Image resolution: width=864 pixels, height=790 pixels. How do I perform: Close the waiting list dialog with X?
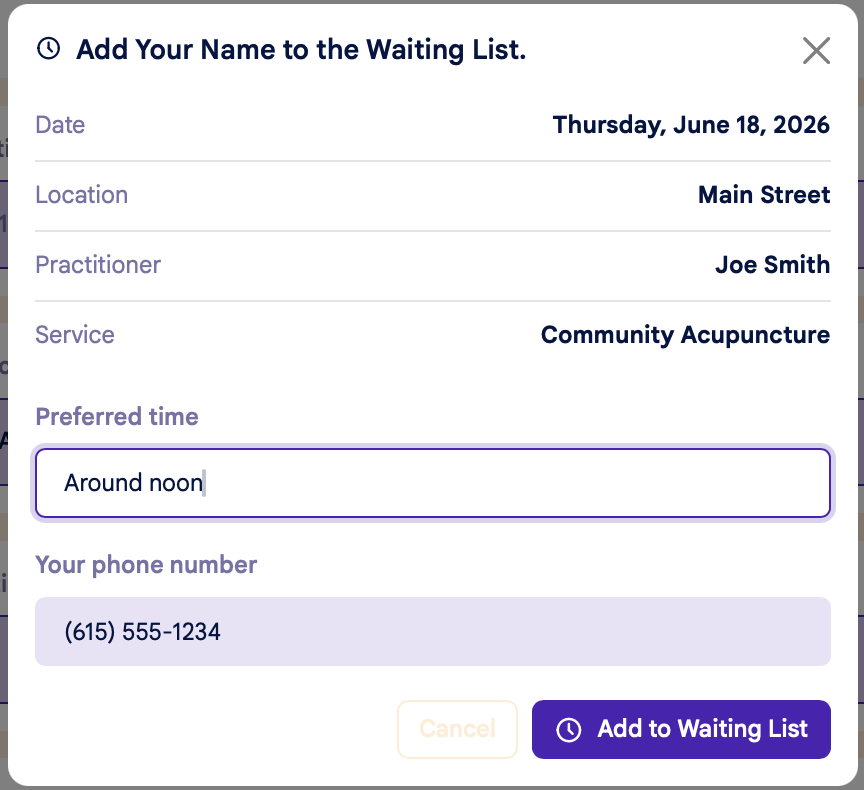pyautogui.click(x=816, y=51)
